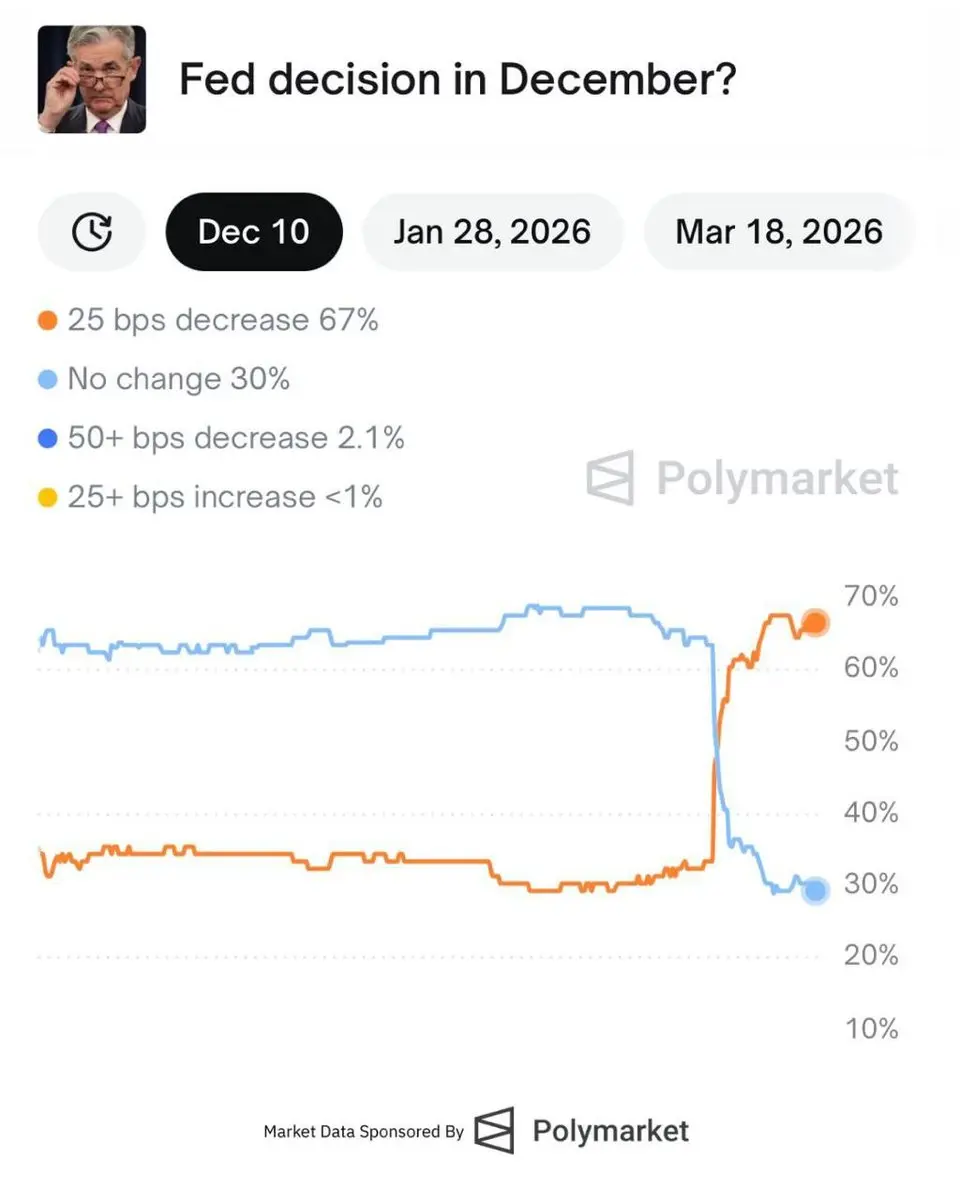Viewport: 960px width, 1200px height.
Task: Click the clock history icon
Action: point(92,232)
